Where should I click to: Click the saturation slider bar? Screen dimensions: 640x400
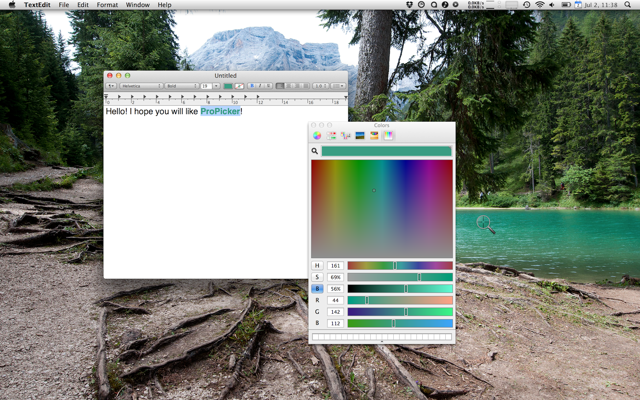point(400,277)
